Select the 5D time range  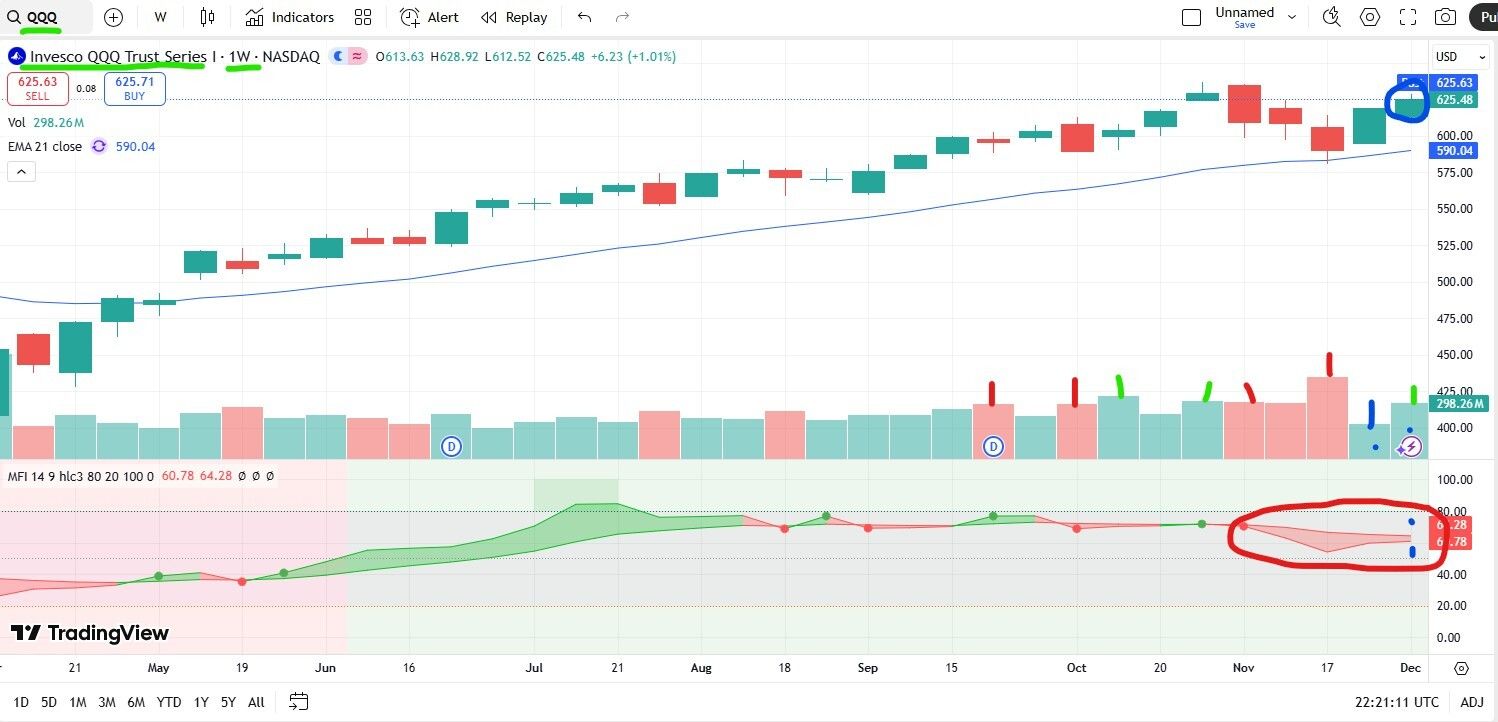tap(49, 702)
